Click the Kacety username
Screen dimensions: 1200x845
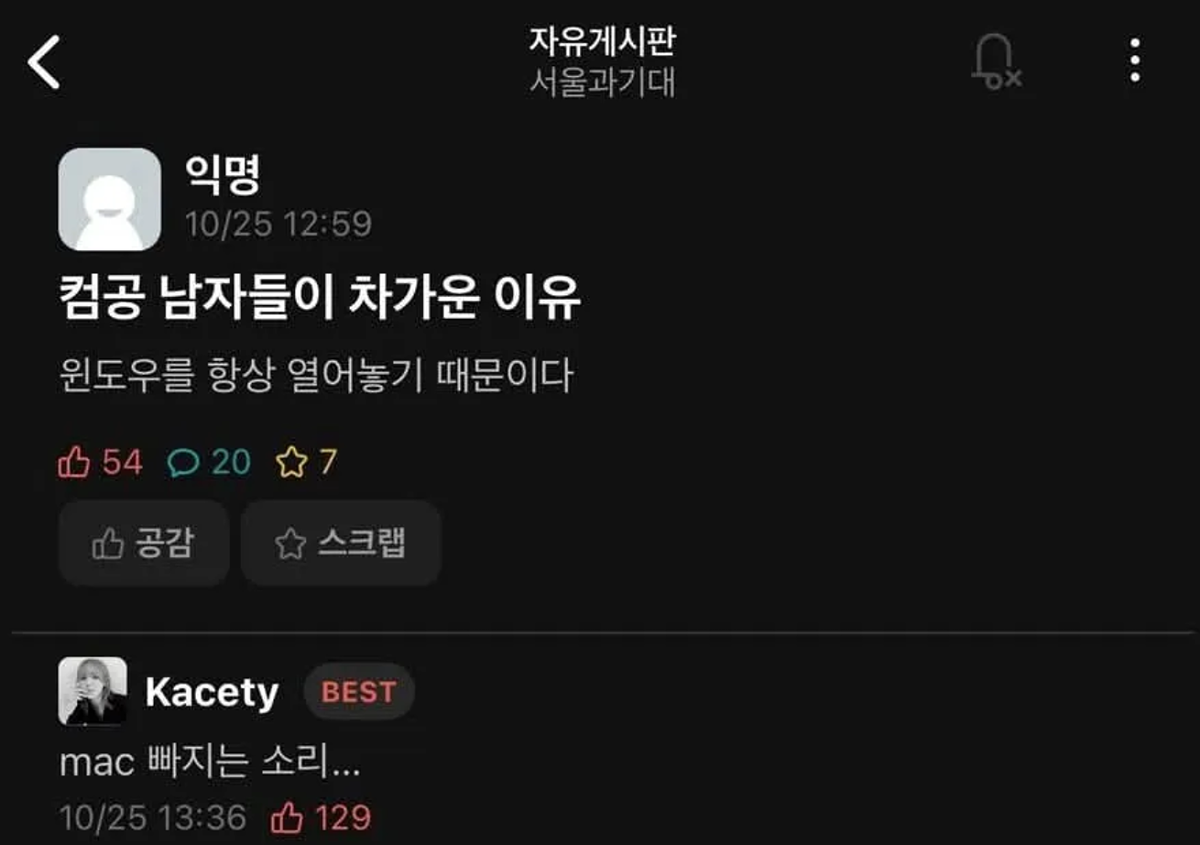coord(212,692)
